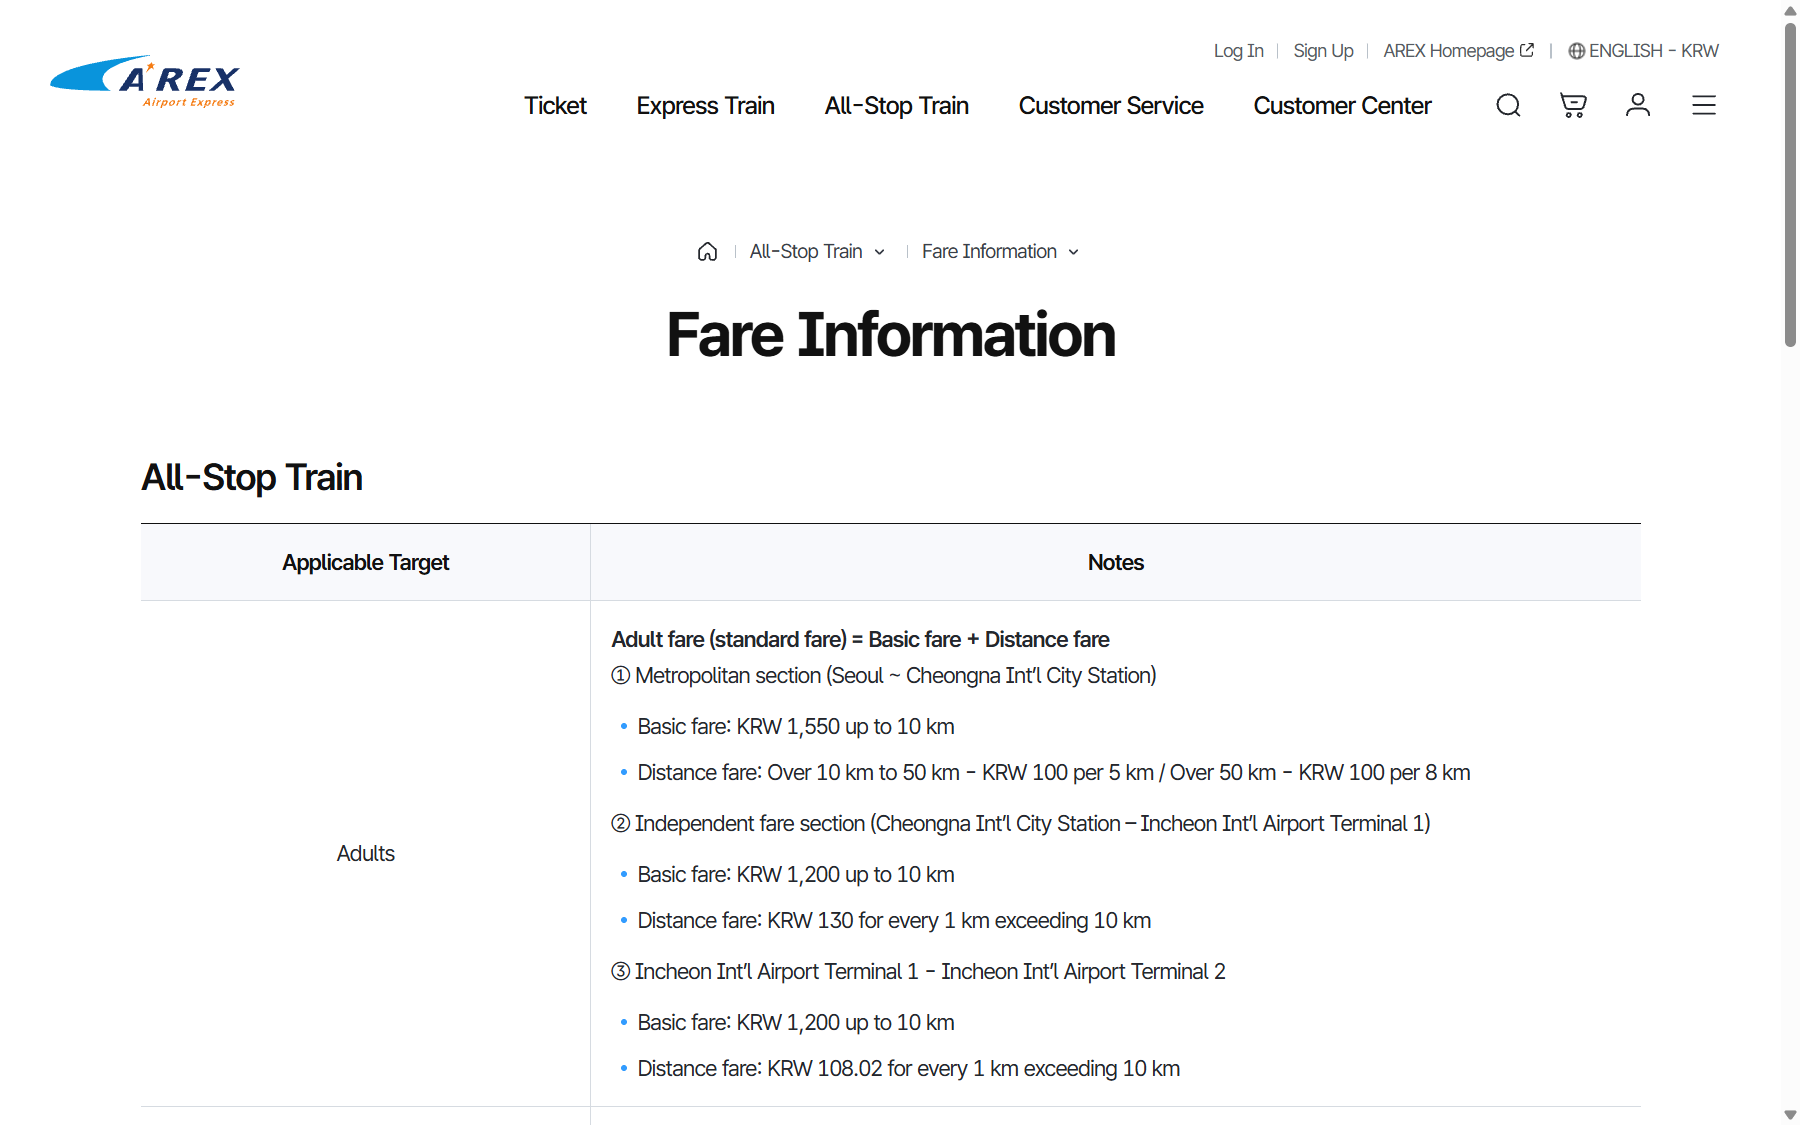Click the page scrollbar thumb

click(x=1790, y=185)
